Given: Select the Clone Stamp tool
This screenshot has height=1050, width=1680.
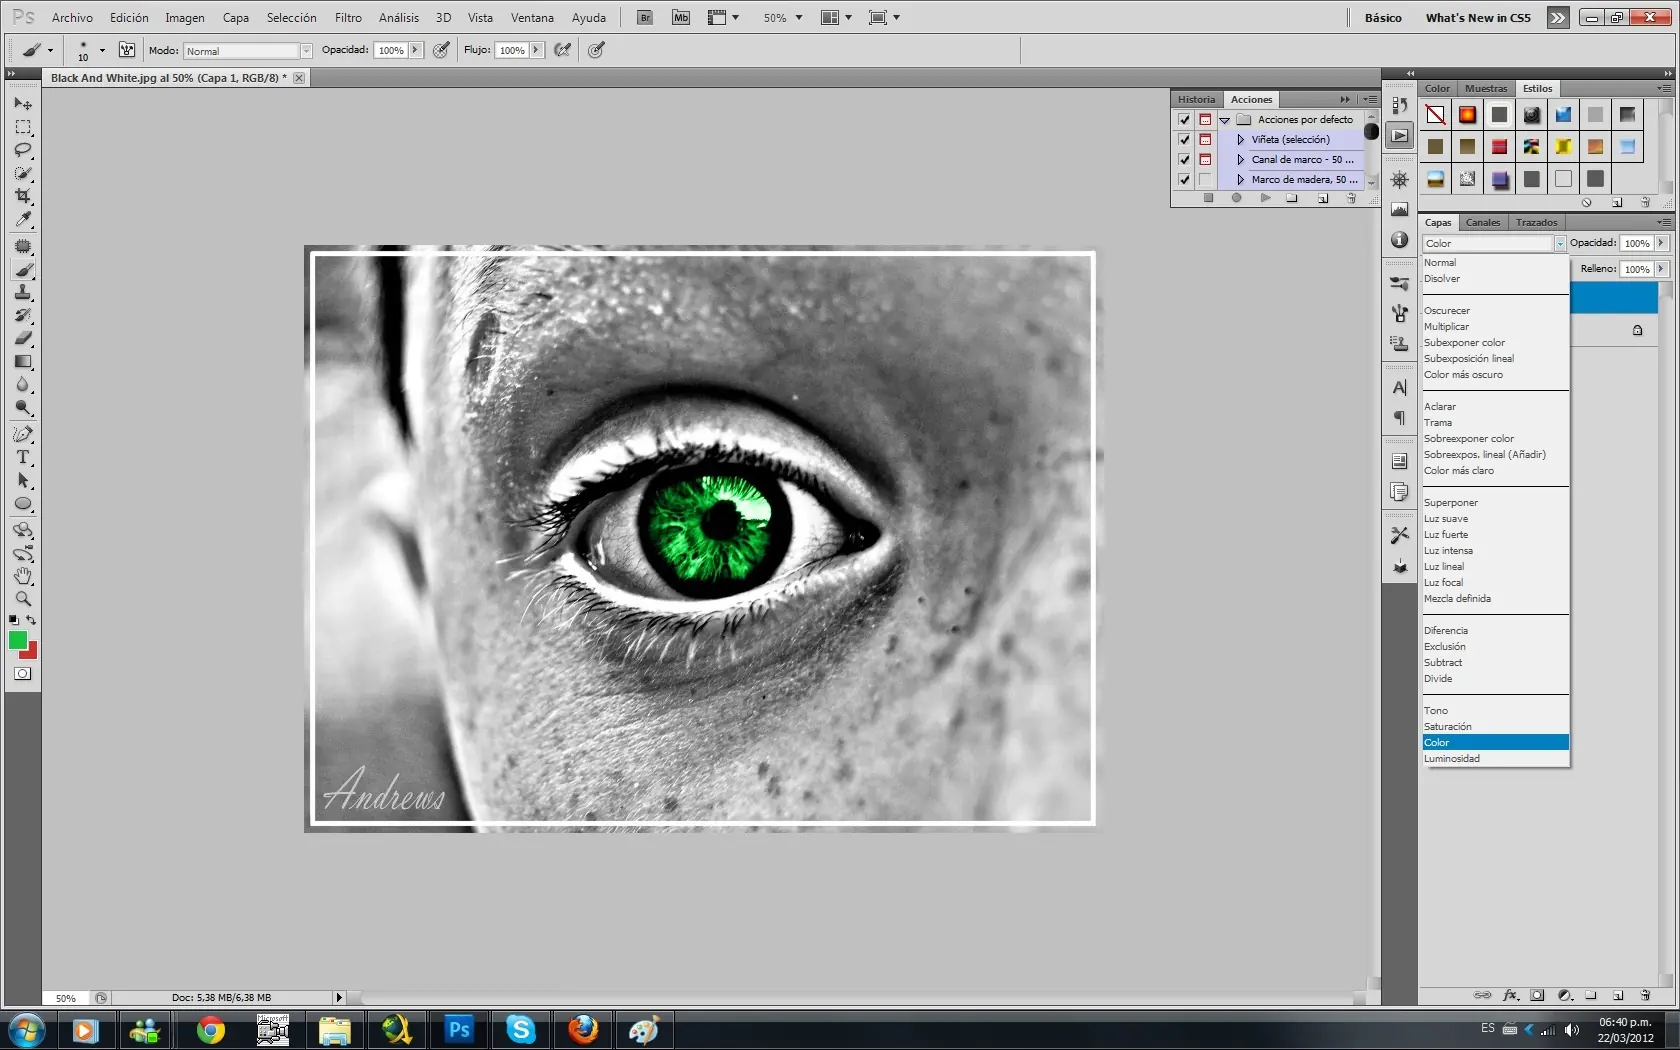Looking at the screenshot, I should coord(23,293).
